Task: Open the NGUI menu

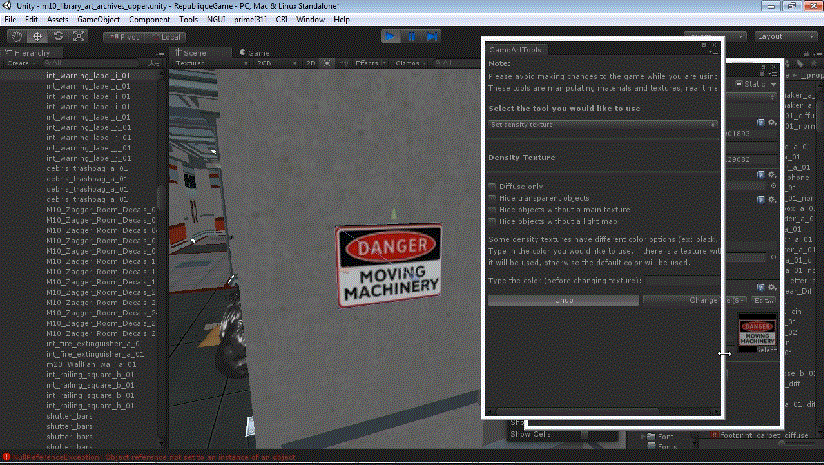Action: pyautogui.click(x=216, y=19)
